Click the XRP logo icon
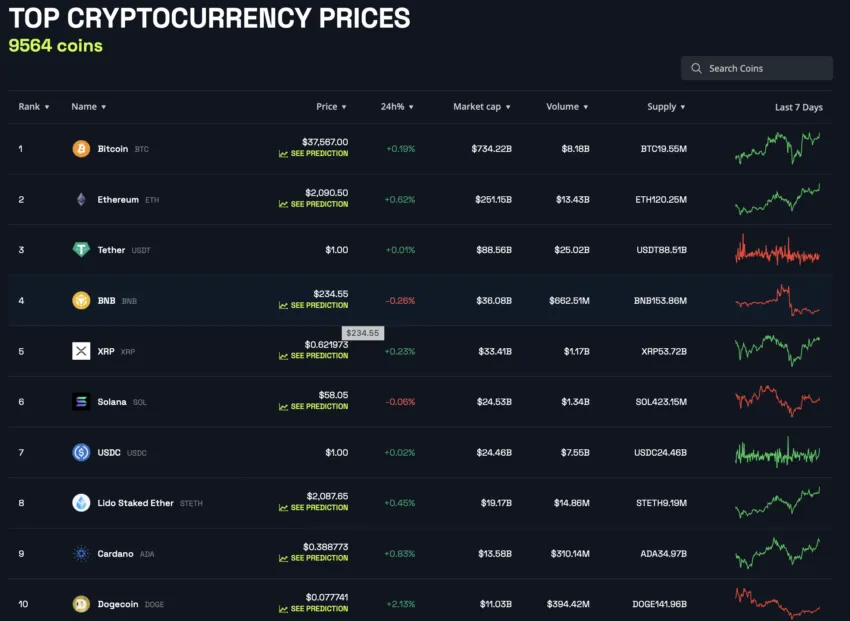Image resolution: width=850 pixels, height=621 pixels. click(x=80, y=350)
